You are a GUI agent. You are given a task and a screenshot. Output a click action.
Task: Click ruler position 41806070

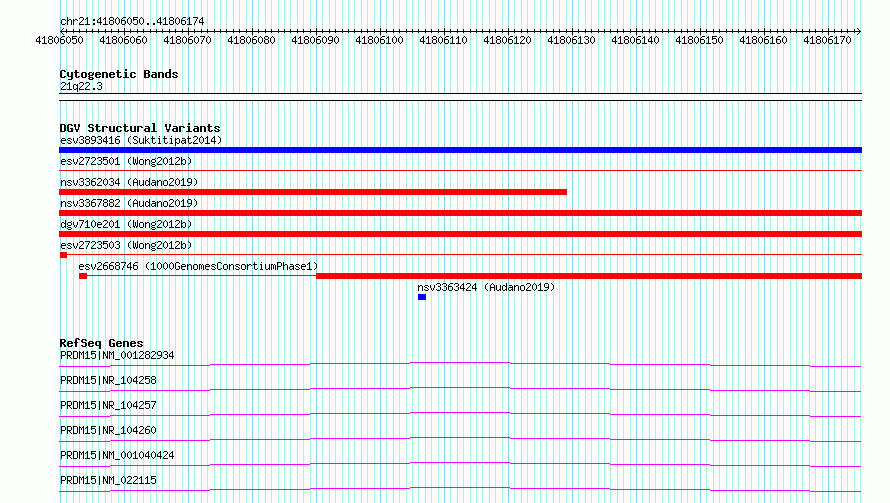[x=187, y=40]
